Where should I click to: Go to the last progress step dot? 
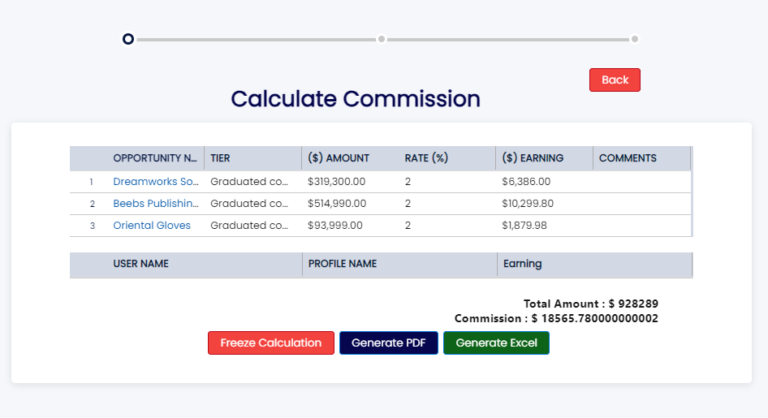635,39
